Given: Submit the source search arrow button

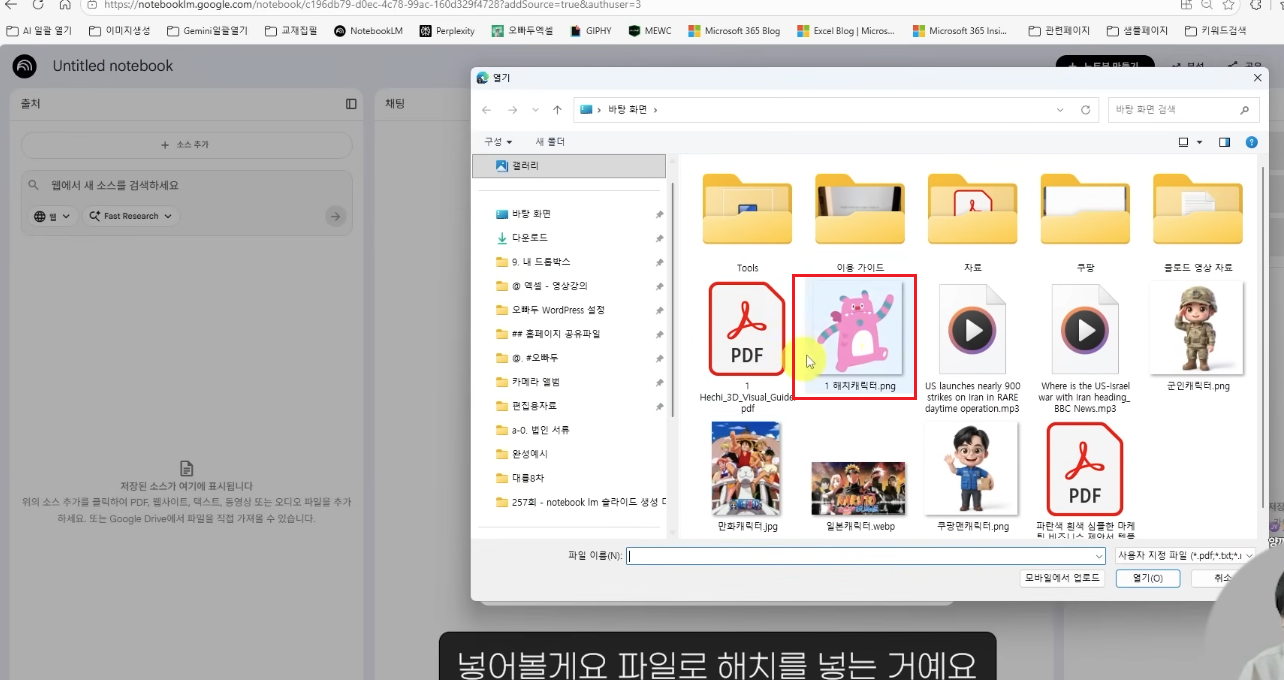Looking at the screenshot, I should coord(336,216).
